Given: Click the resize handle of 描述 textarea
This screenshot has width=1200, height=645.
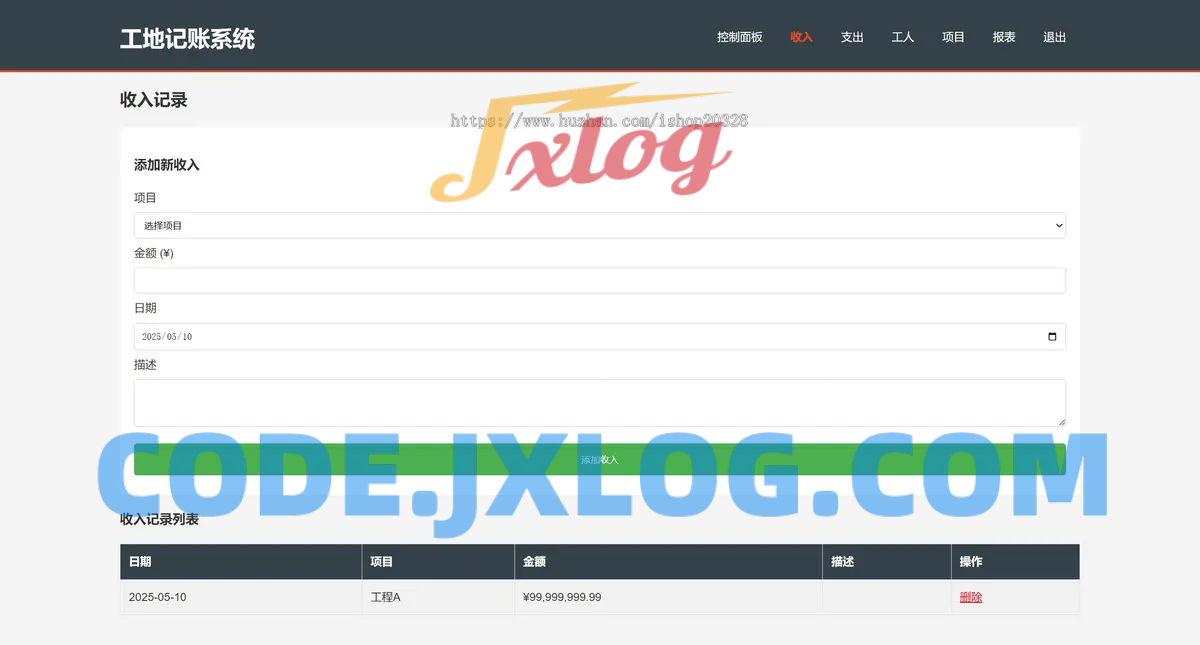Looking at the screenshot, I should (1061, 422).
